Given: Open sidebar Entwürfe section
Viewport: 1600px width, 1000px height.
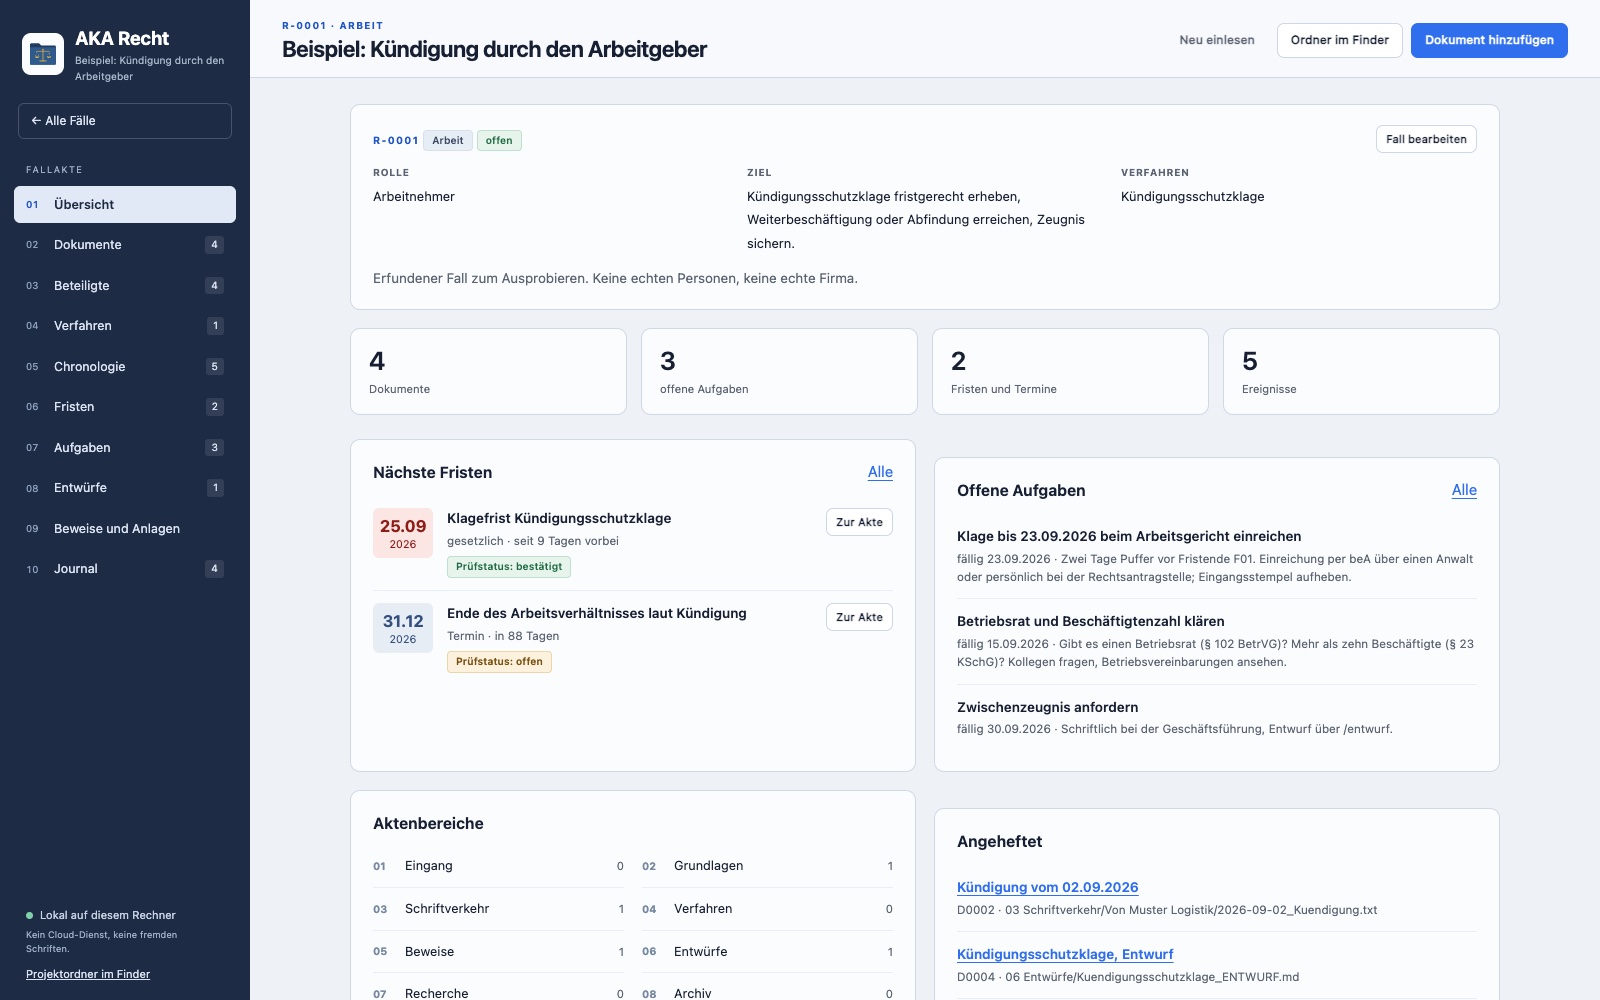Looking at the screenshot, I should (x=125, y=488).
